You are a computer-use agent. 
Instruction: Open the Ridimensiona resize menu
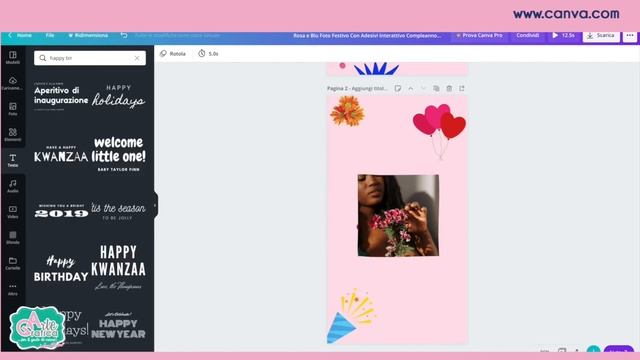[x=88, y=36]
